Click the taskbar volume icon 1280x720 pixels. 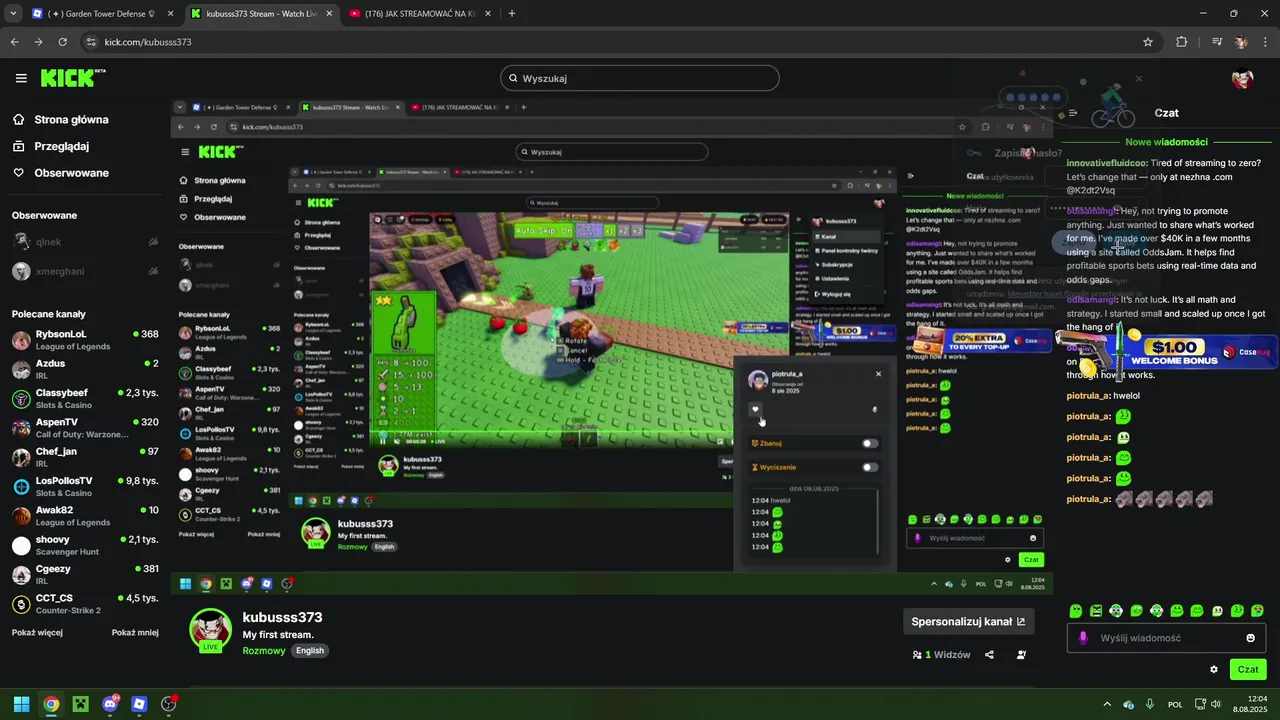pos(1216,704)
